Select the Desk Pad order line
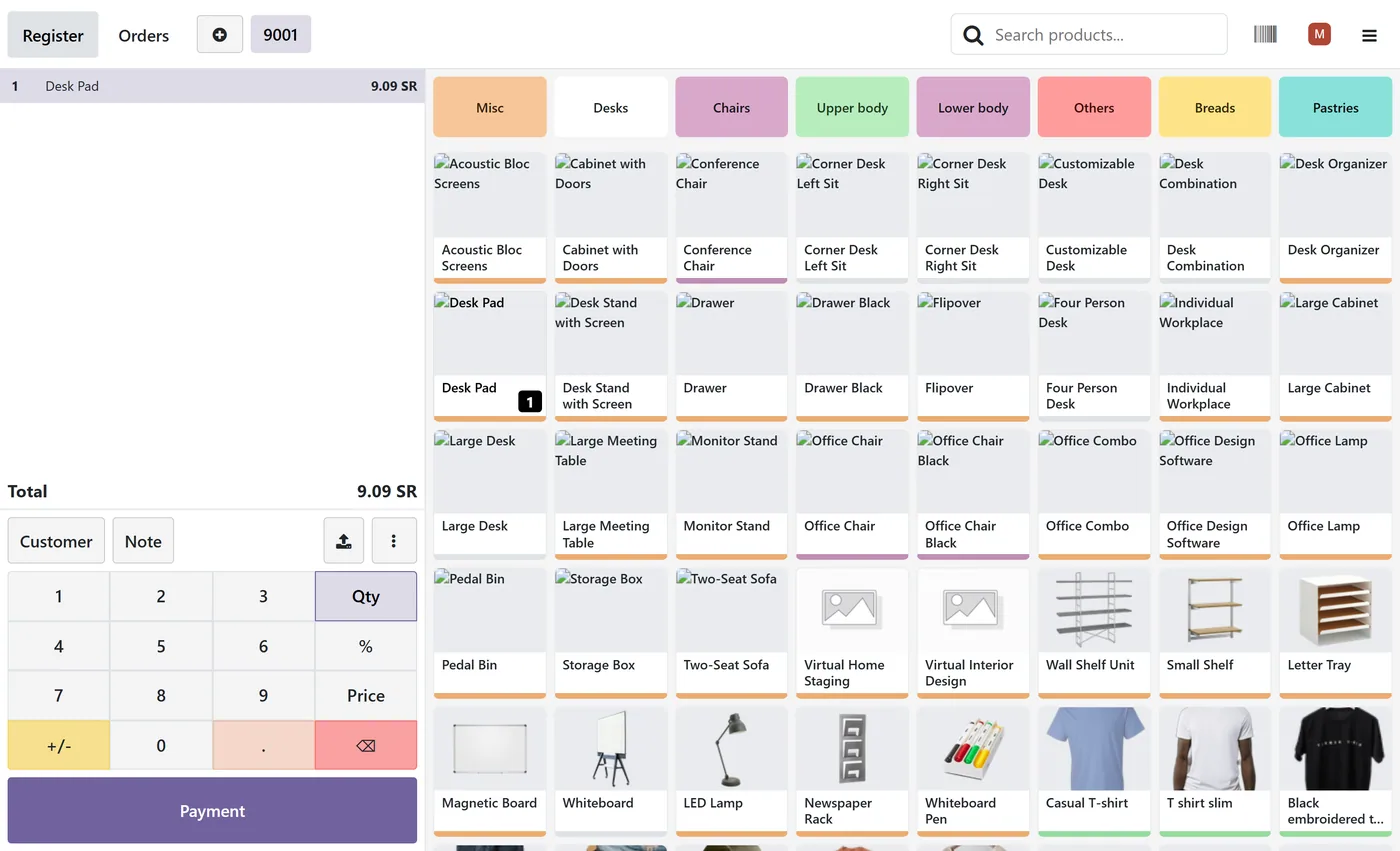This screenshot has height=851, width=1400. (212, 86)
